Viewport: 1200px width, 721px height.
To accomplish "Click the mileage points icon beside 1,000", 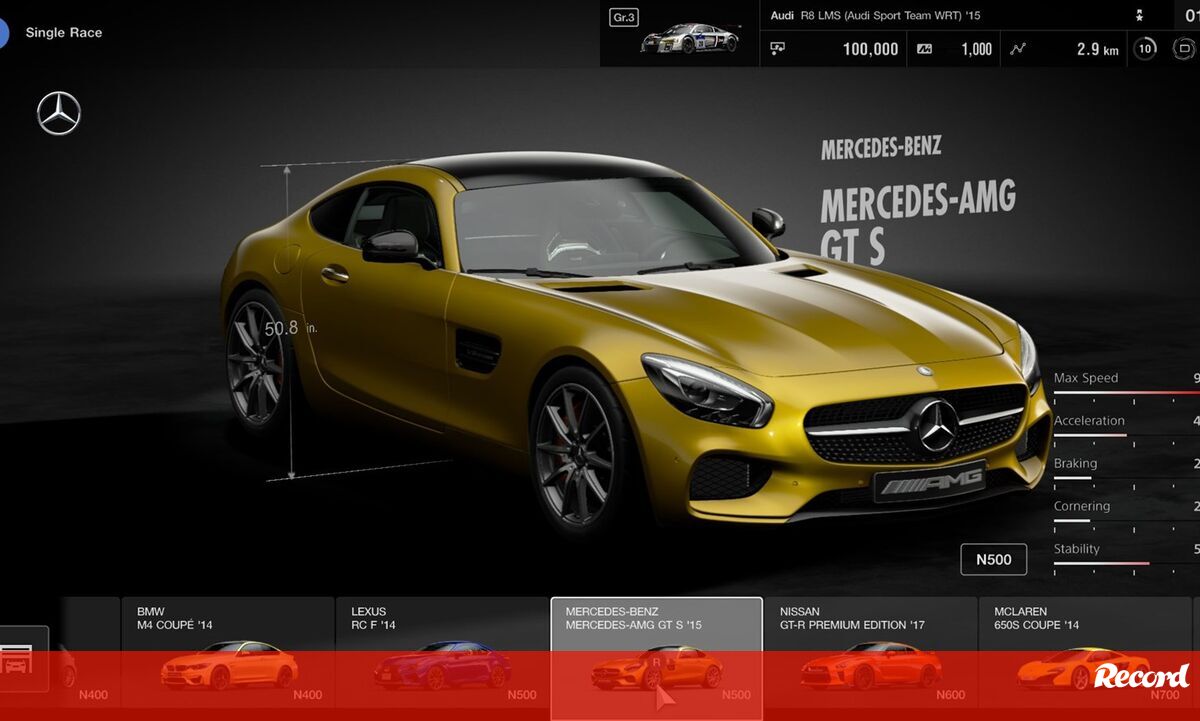I will [924, 48].
